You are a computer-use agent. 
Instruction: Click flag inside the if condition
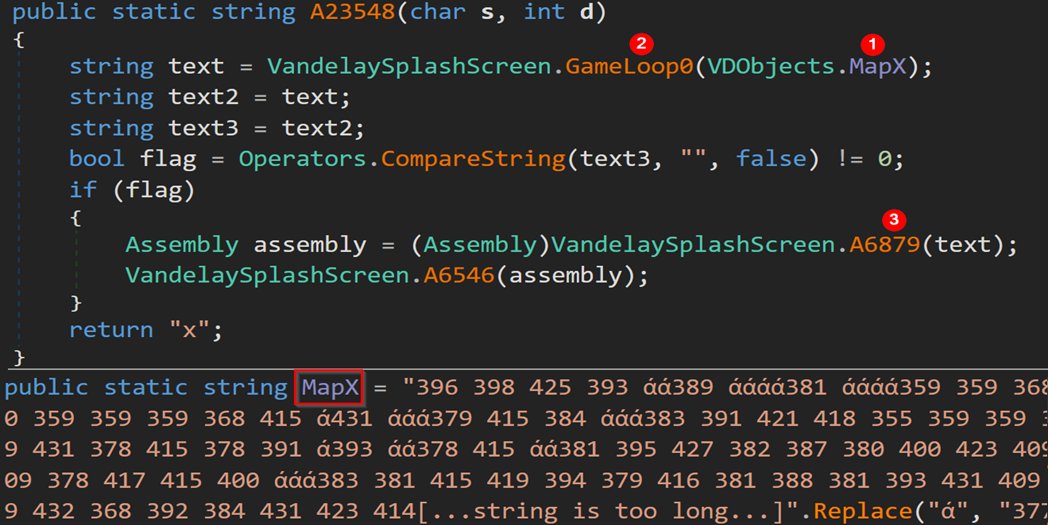pos(154,190)
